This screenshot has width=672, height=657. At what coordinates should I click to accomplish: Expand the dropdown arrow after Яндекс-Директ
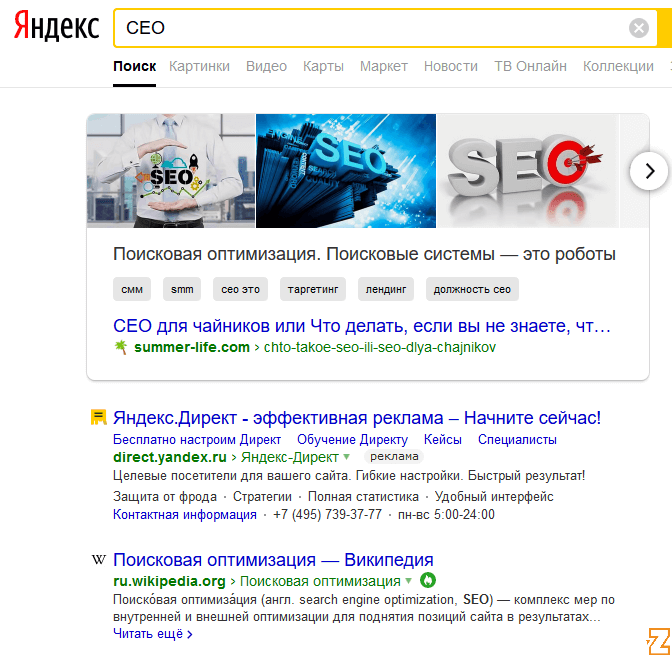347,457
